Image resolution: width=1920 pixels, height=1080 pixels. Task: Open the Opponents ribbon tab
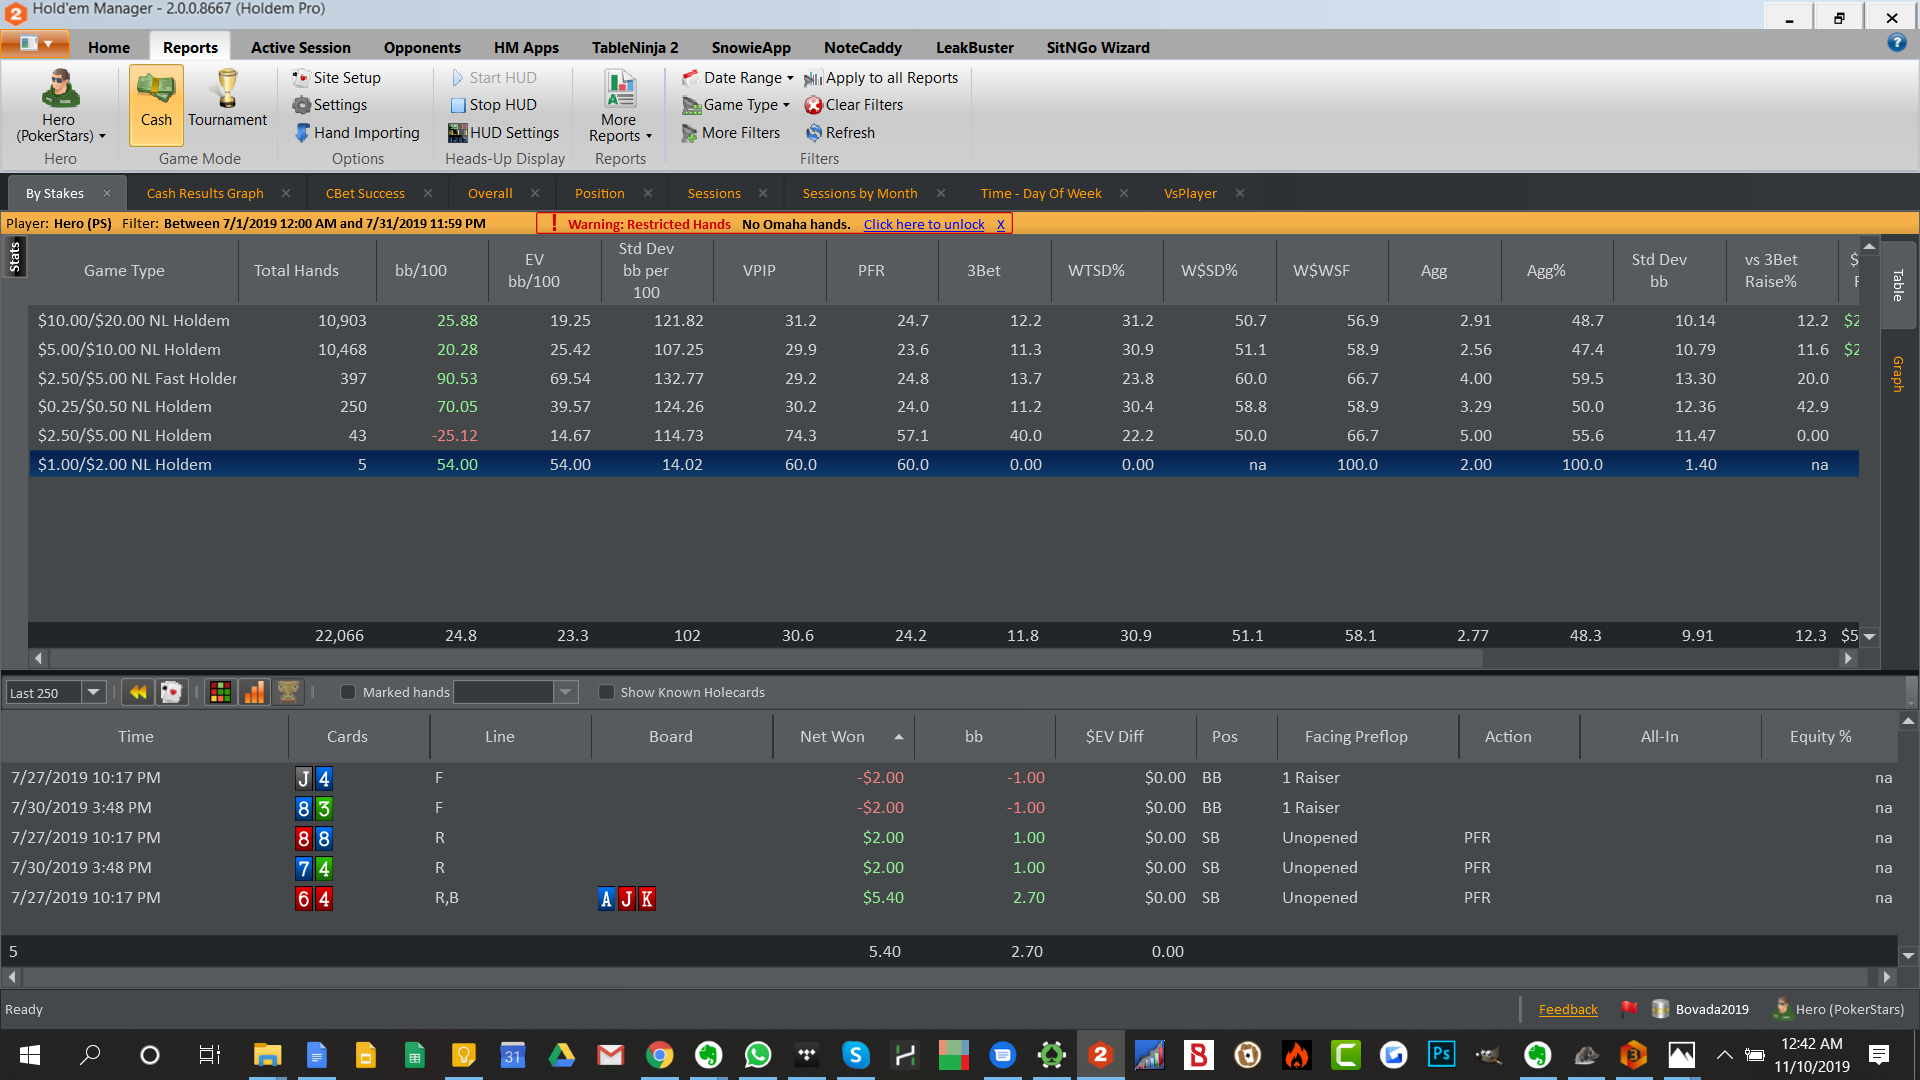422,47
